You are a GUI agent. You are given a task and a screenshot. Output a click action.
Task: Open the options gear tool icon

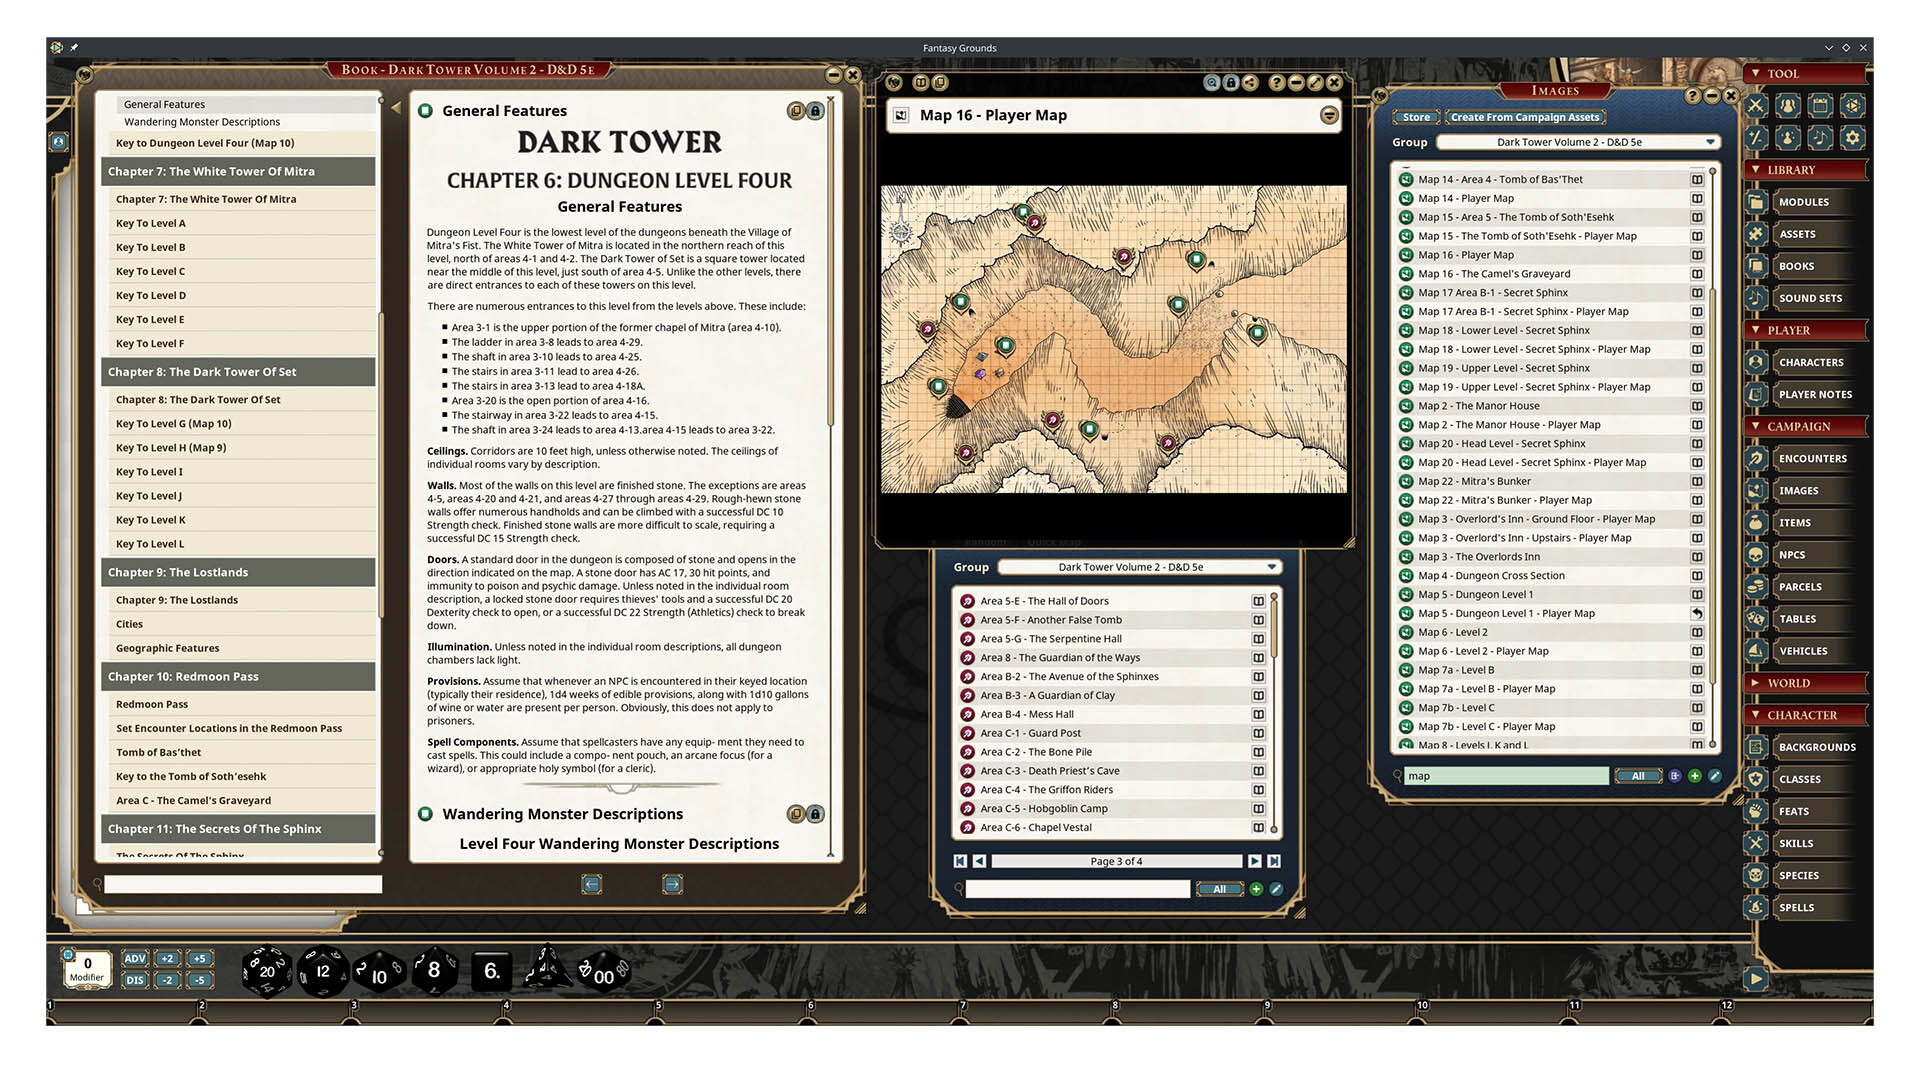coord(1852,138)
